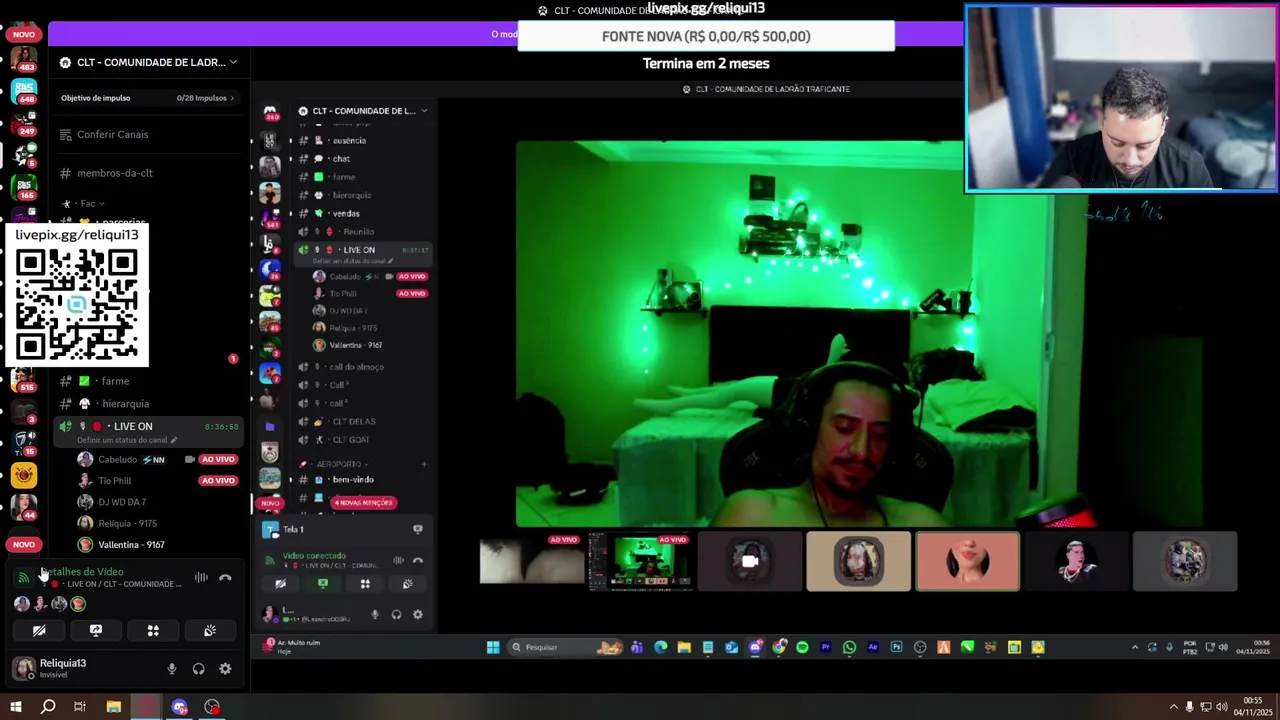Viewport: 1280px width, 720px height.
Task: Select user Reliquia - 9175 in outer list
Action: 127,523
